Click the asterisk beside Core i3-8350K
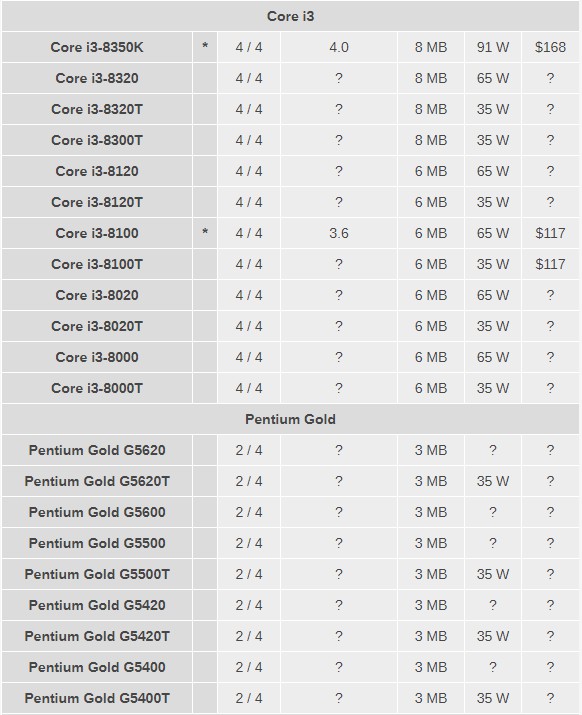Image resolution: width=582 pixels, height=715 pixels. [x=205, y=47]
